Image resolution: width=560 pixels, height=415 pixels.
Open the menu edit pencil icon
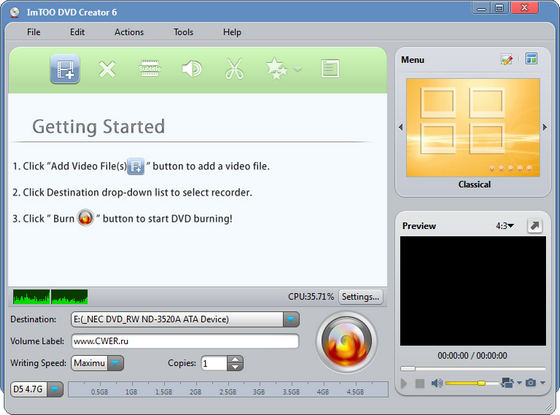(x=506, y=59)
